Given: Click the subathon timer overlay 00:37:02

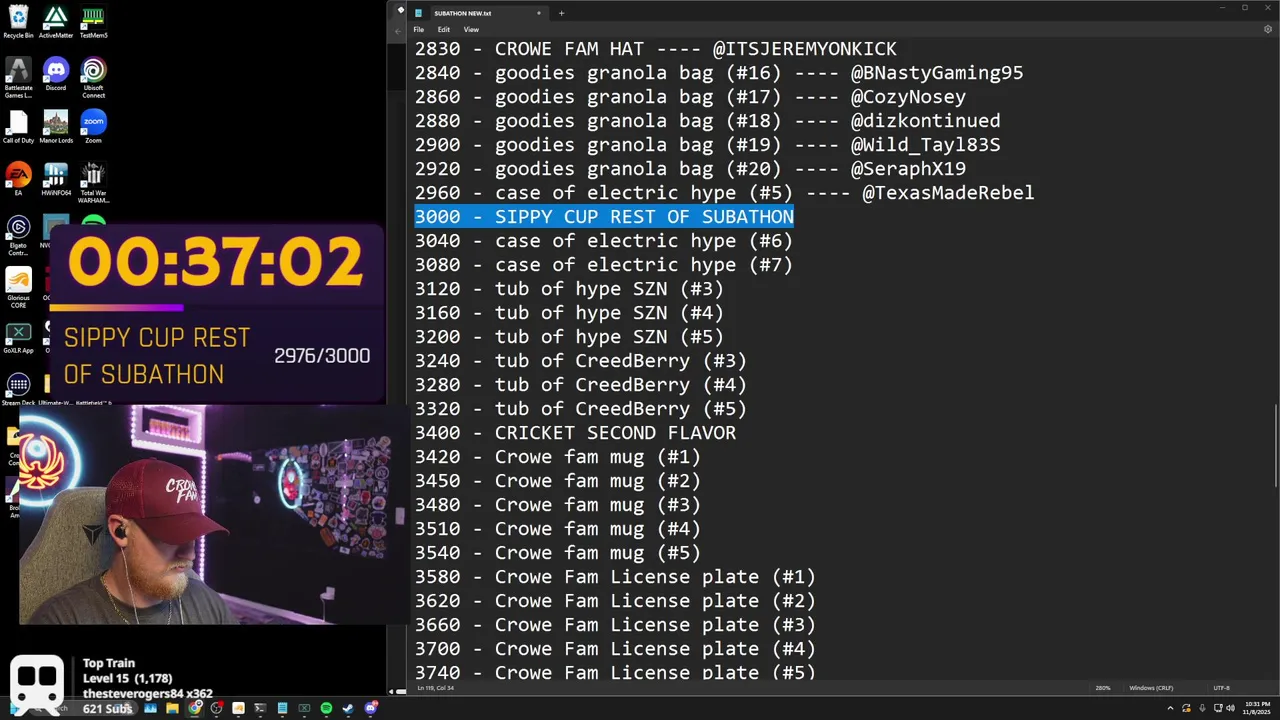Looking at the screenshot, I should click(215, 263).
